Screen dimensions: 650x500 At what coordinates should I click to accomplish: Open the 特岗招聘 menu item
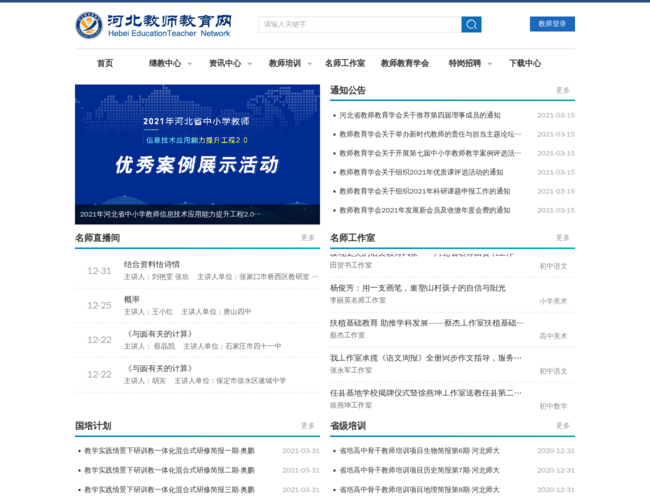point(465,63)
